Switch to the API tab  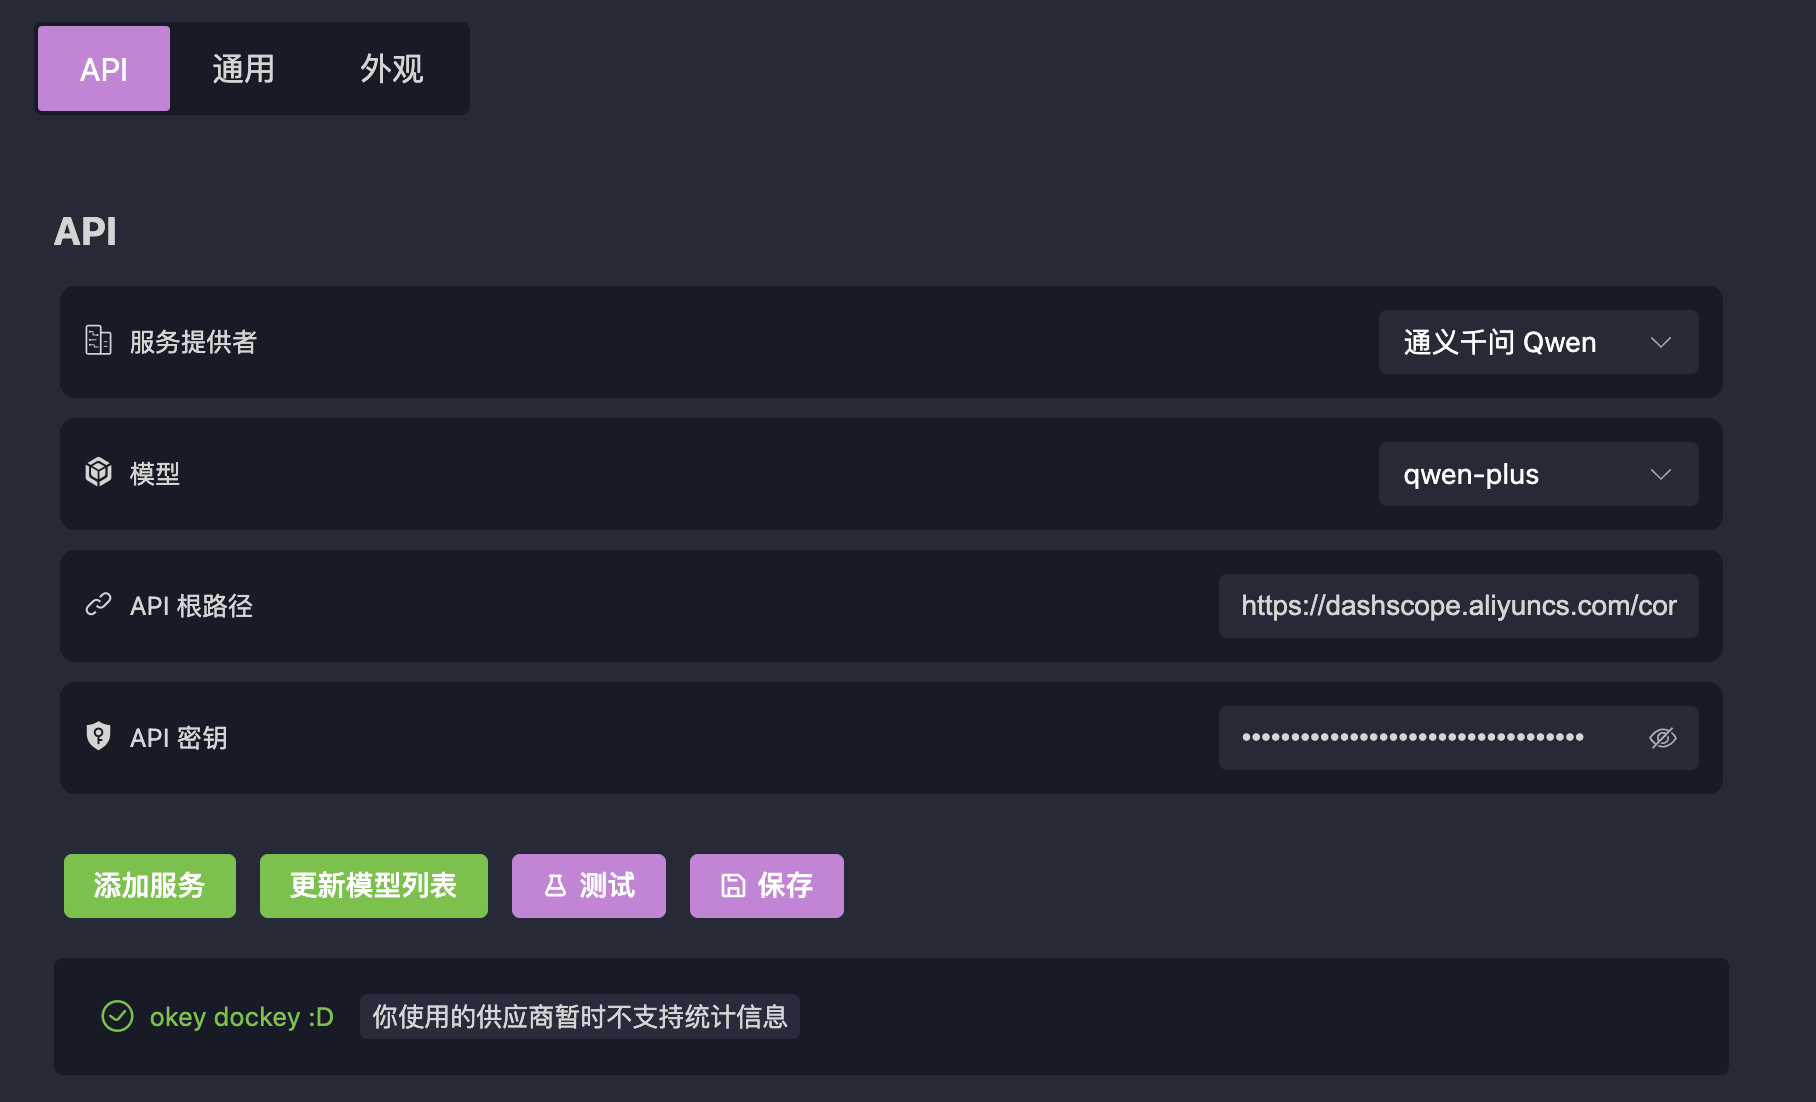point(104,69)
